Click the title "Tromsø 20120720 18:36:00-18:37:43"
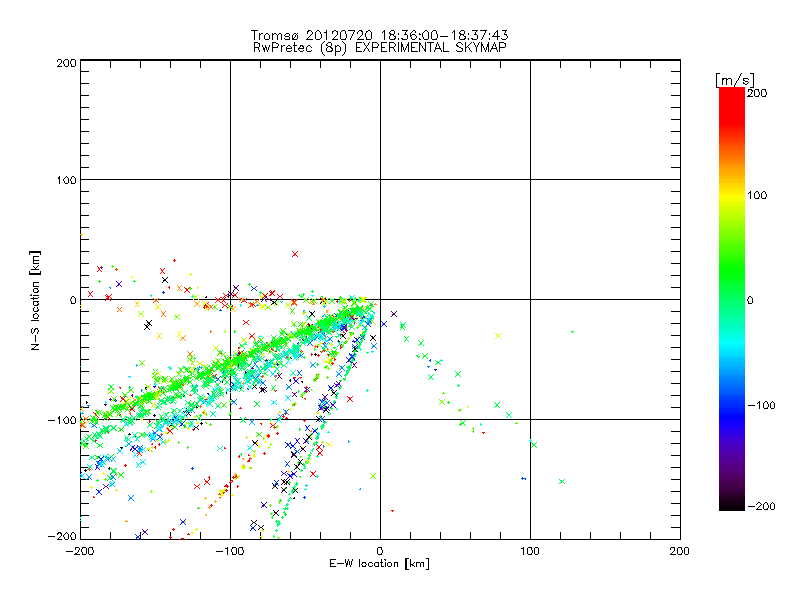 coord(379,35)
